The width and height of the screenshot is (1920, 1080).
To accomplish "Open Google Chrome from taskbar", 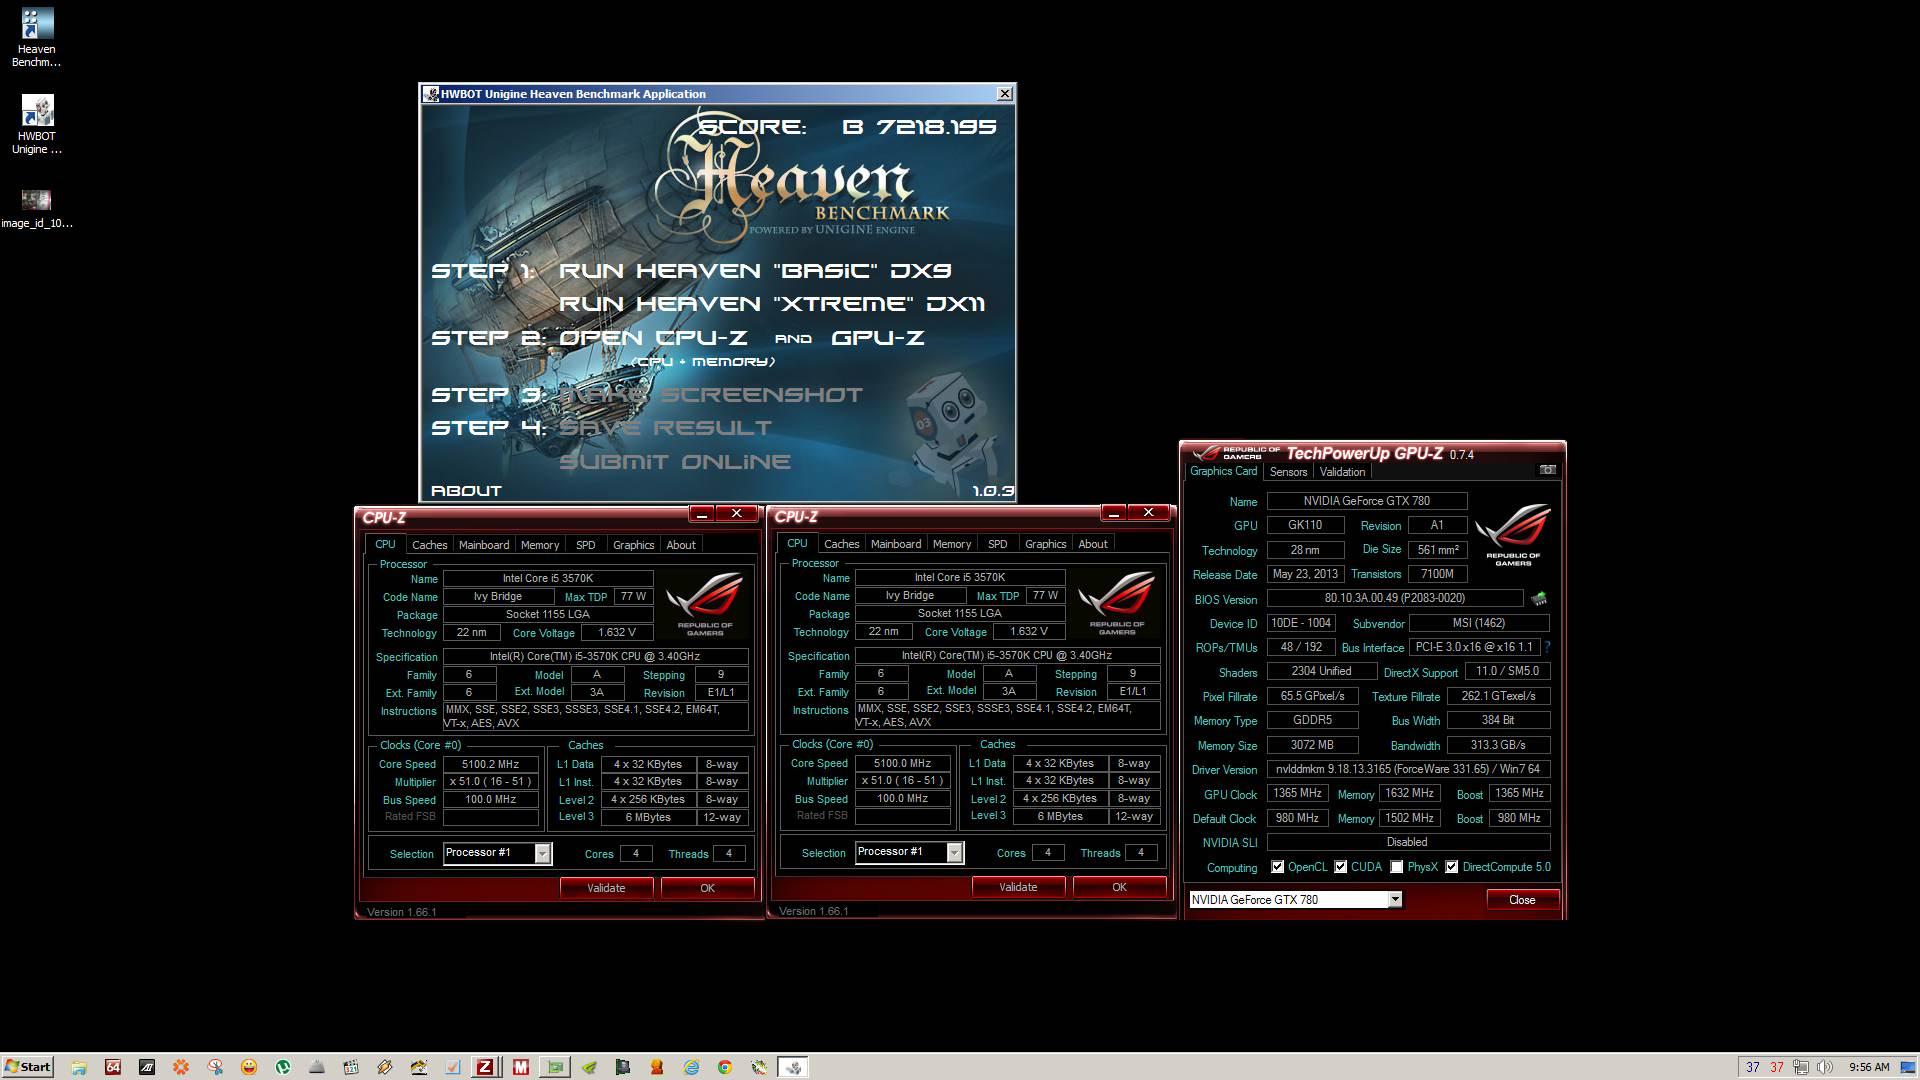I will (725, 1067).
